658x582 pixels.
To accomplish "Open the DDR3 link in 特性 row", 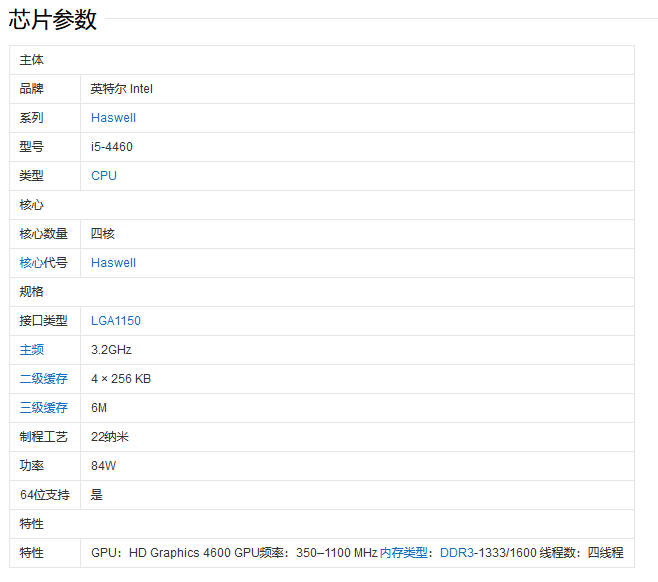I will coord(457,553).
